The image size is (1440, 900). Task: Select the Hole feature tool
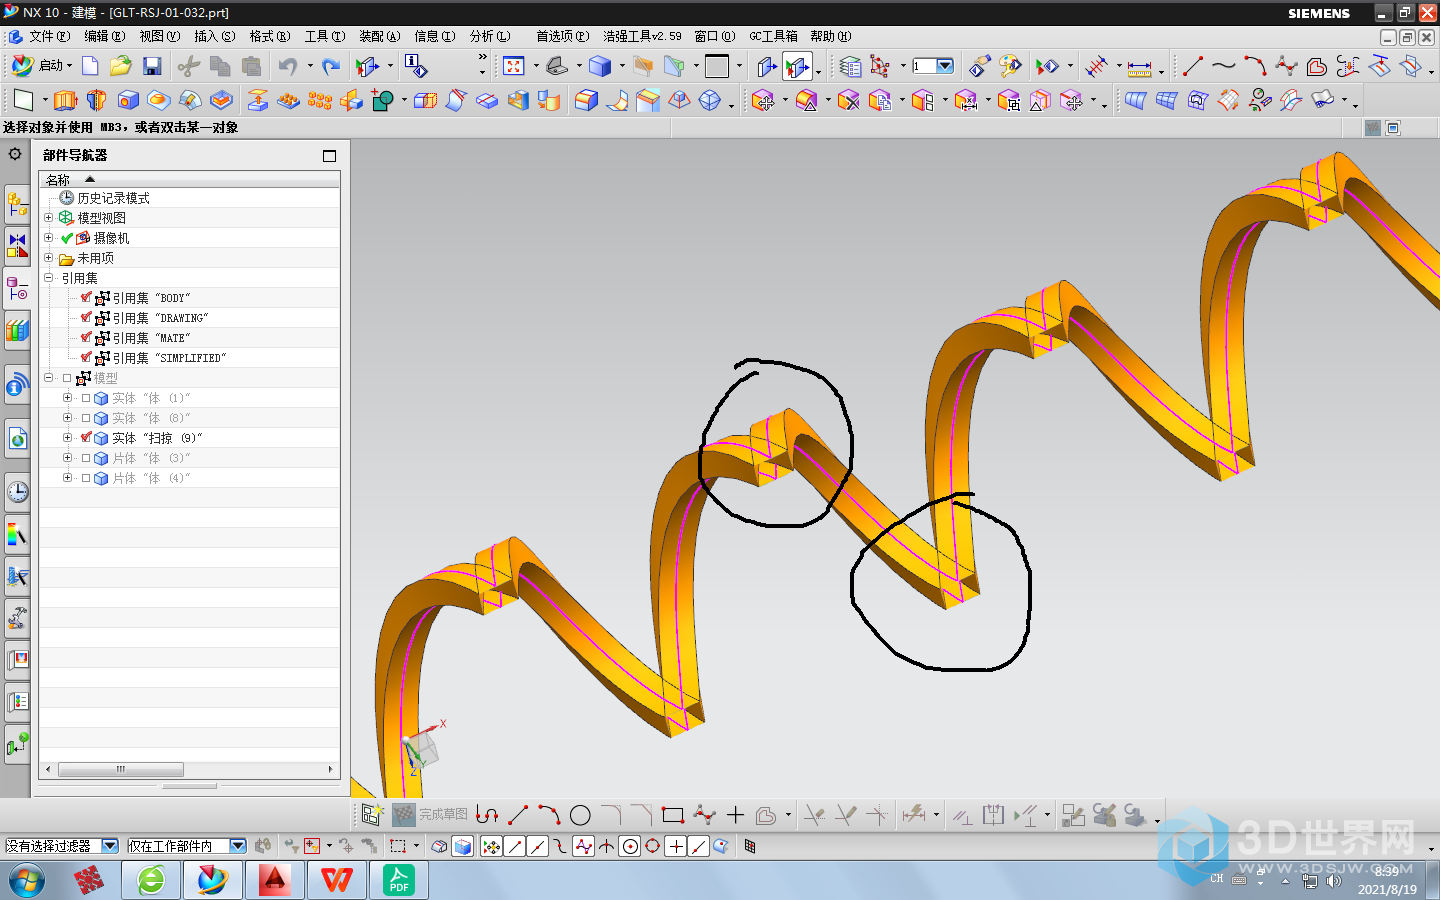pyautogui.click(x=128, y=100)
